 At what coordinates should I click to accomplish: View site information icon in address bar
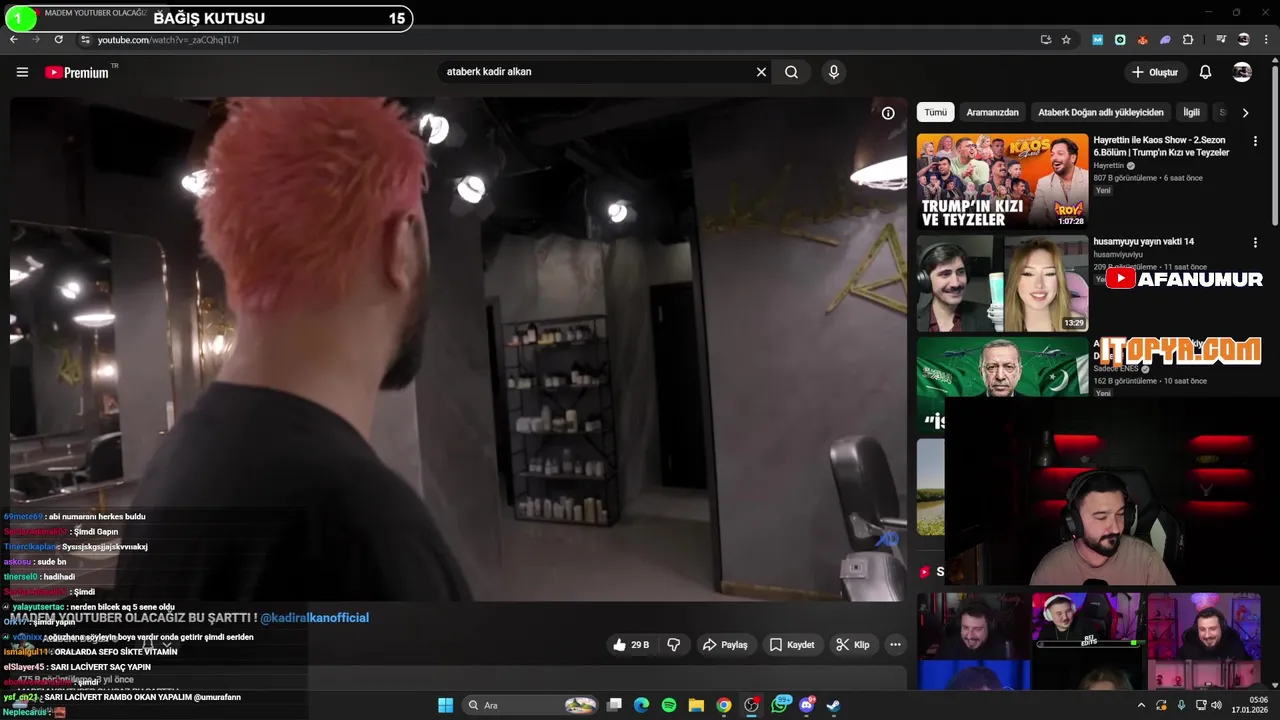click(x=85, y=40)
